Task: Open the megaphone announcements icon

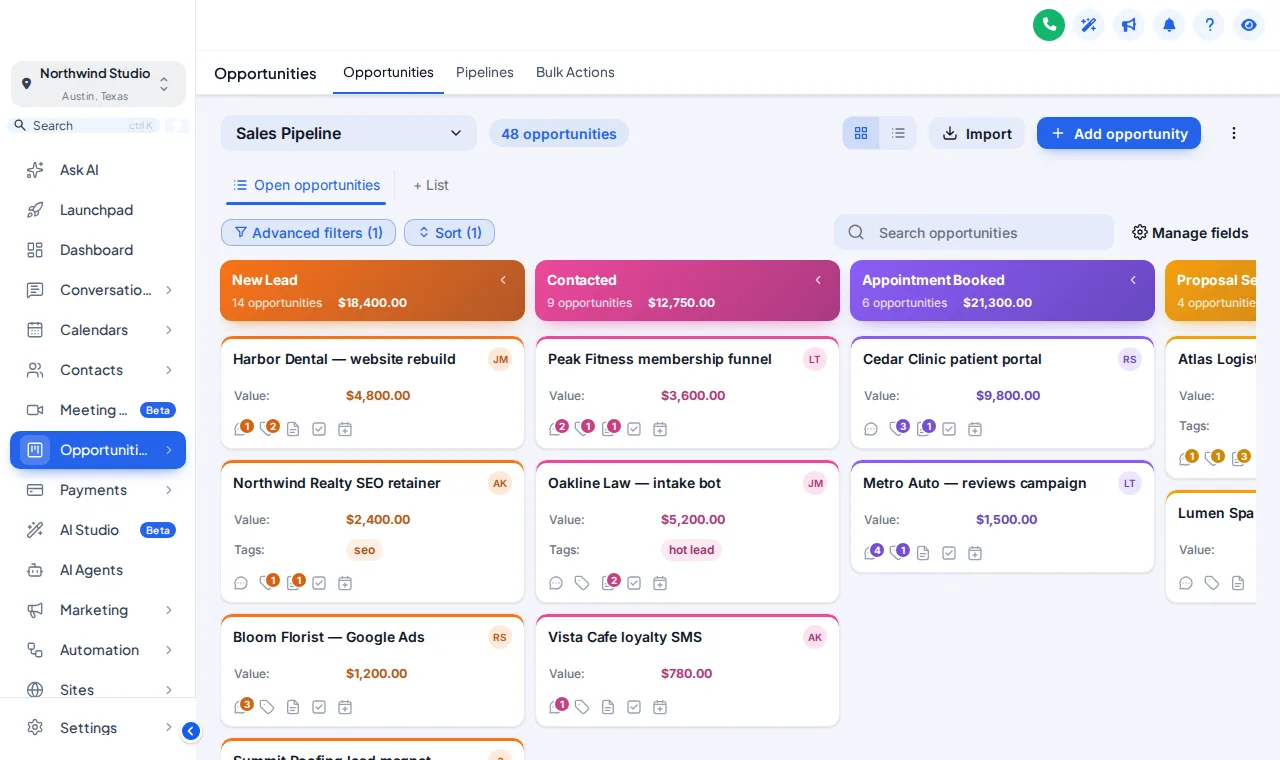Action: pyautogui.click(x=1129, y=25)
